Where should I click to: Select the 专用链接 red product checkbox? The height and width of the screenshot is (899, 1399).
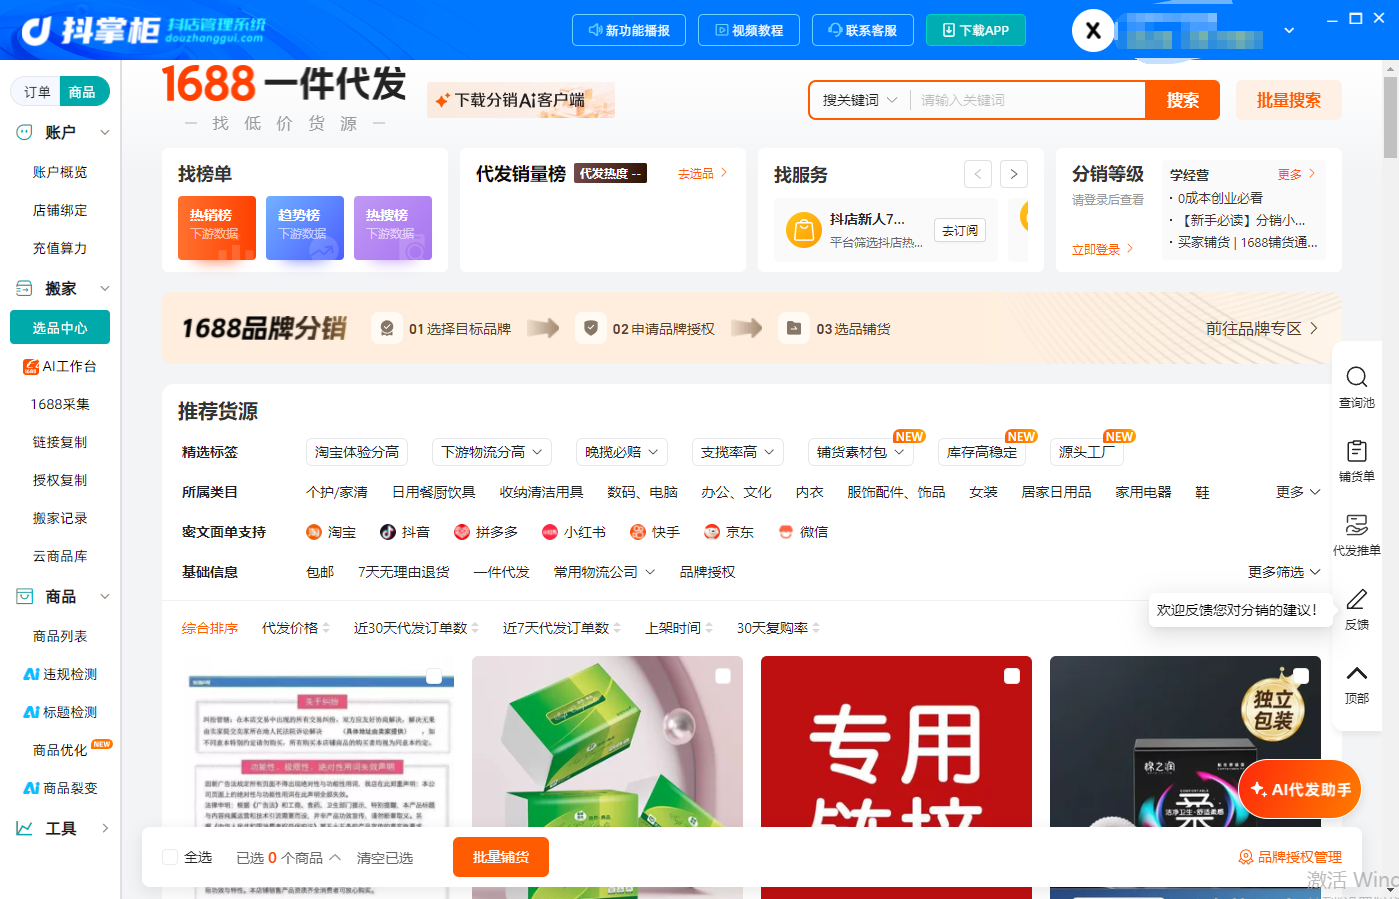1012,676
